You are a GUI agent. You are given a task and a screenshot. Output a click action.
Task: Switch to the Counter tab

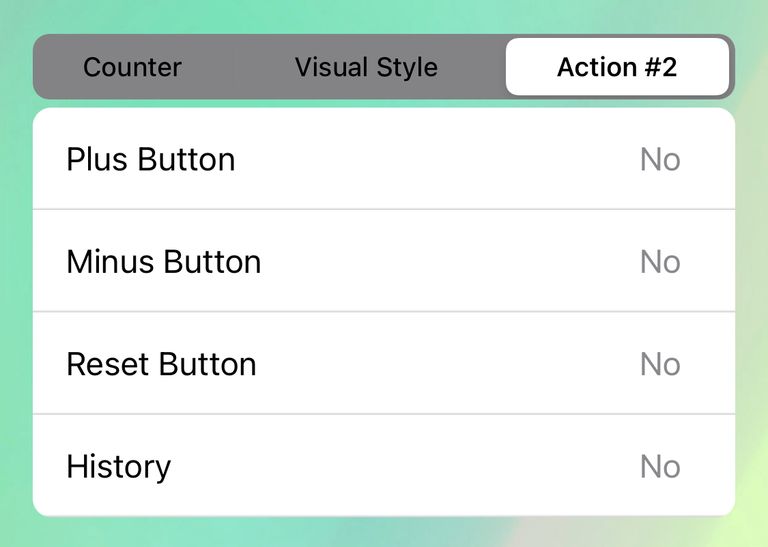click(x=132, y=67)
